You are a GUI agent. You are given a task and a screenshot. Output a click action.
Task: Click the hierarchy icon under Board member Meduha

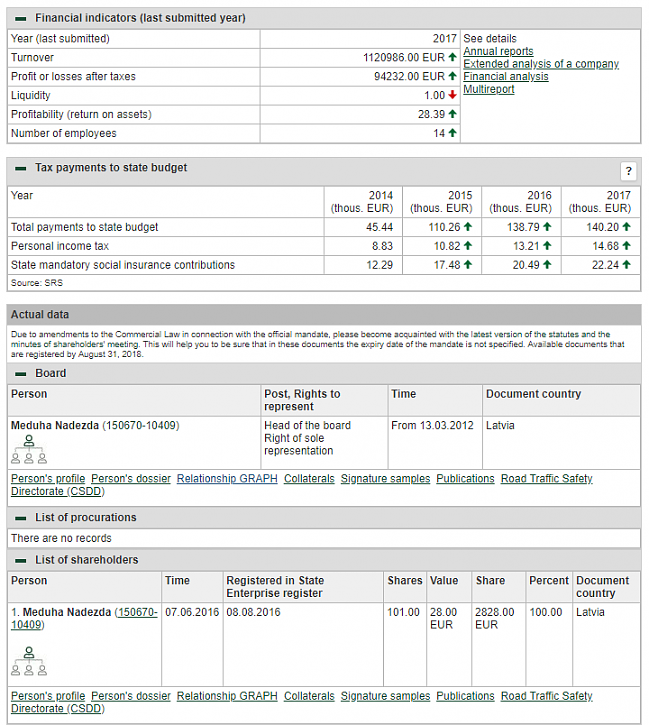pos(28,449)
